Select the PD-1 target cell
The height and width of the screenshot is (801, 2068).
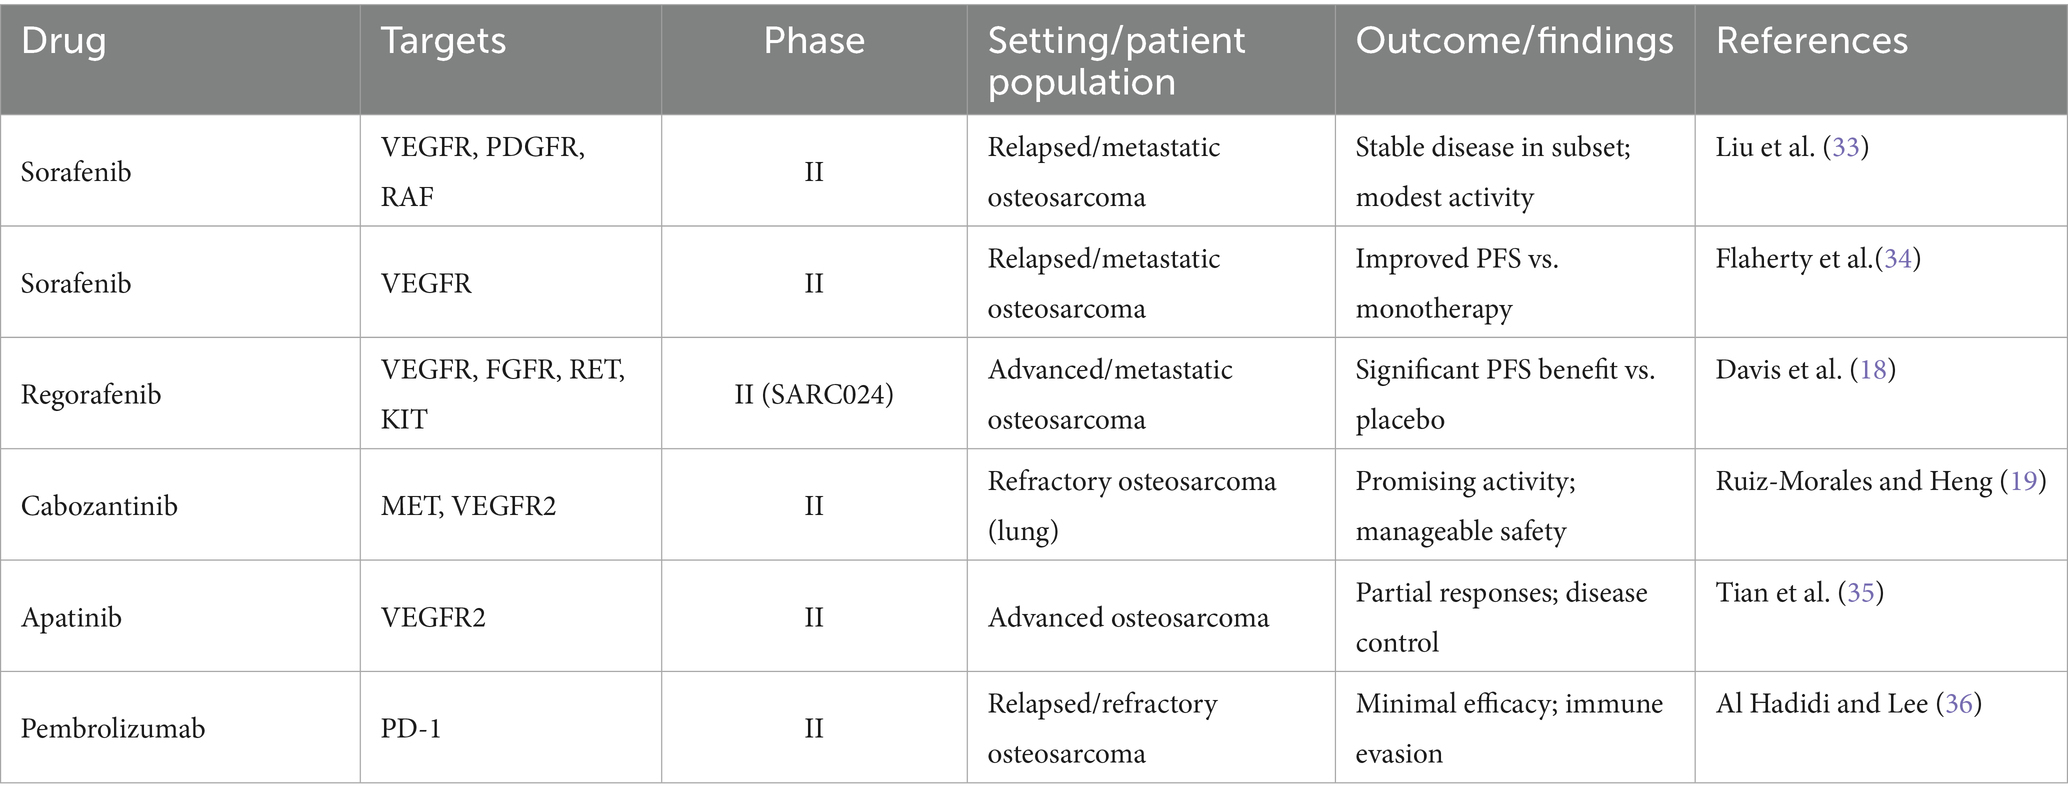click(411, 729)
